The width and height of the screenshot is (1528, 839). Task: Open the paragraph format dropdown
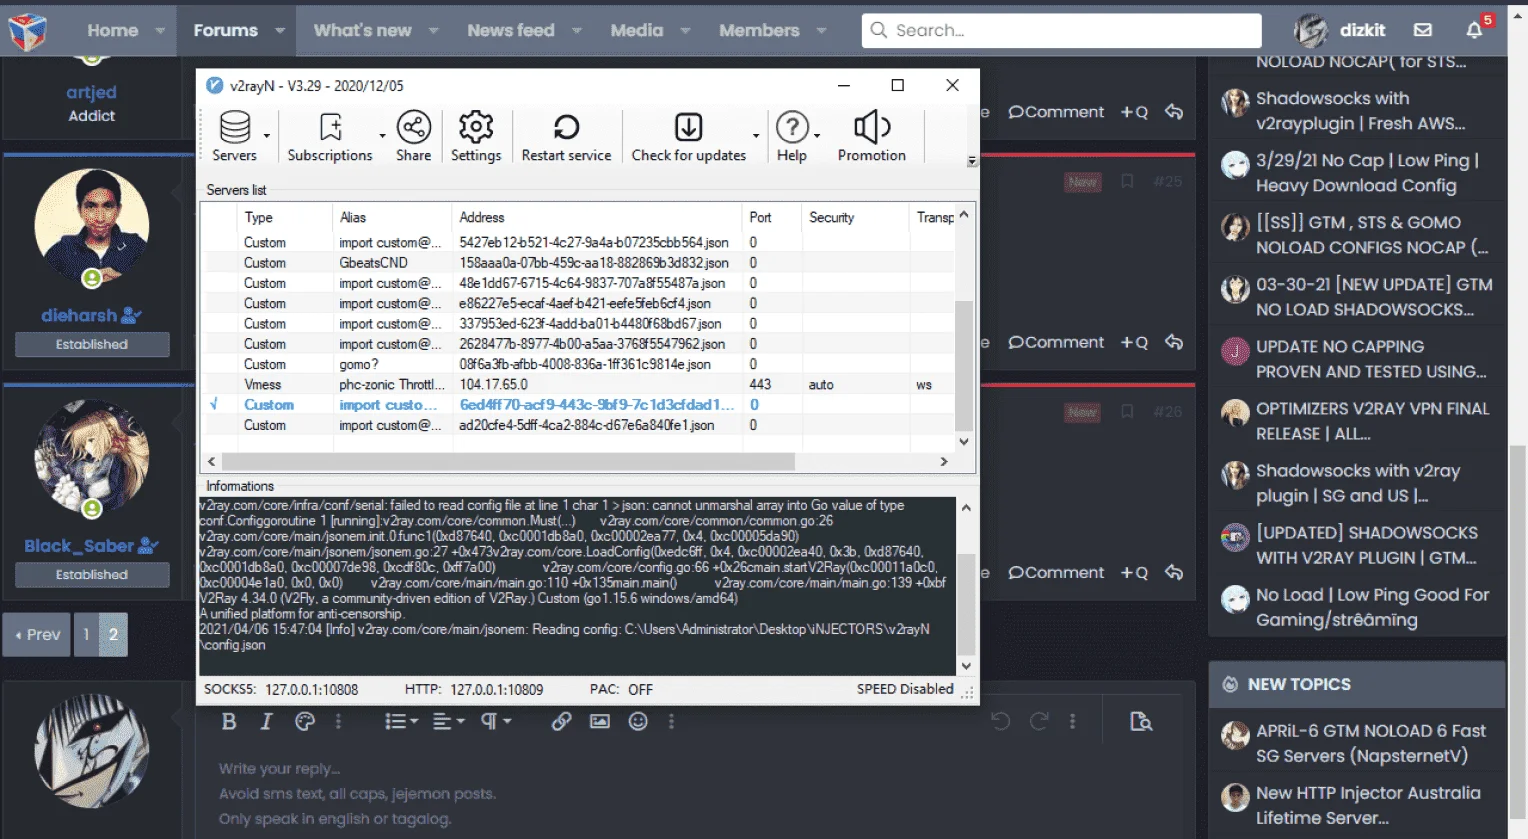click(496, 722)
